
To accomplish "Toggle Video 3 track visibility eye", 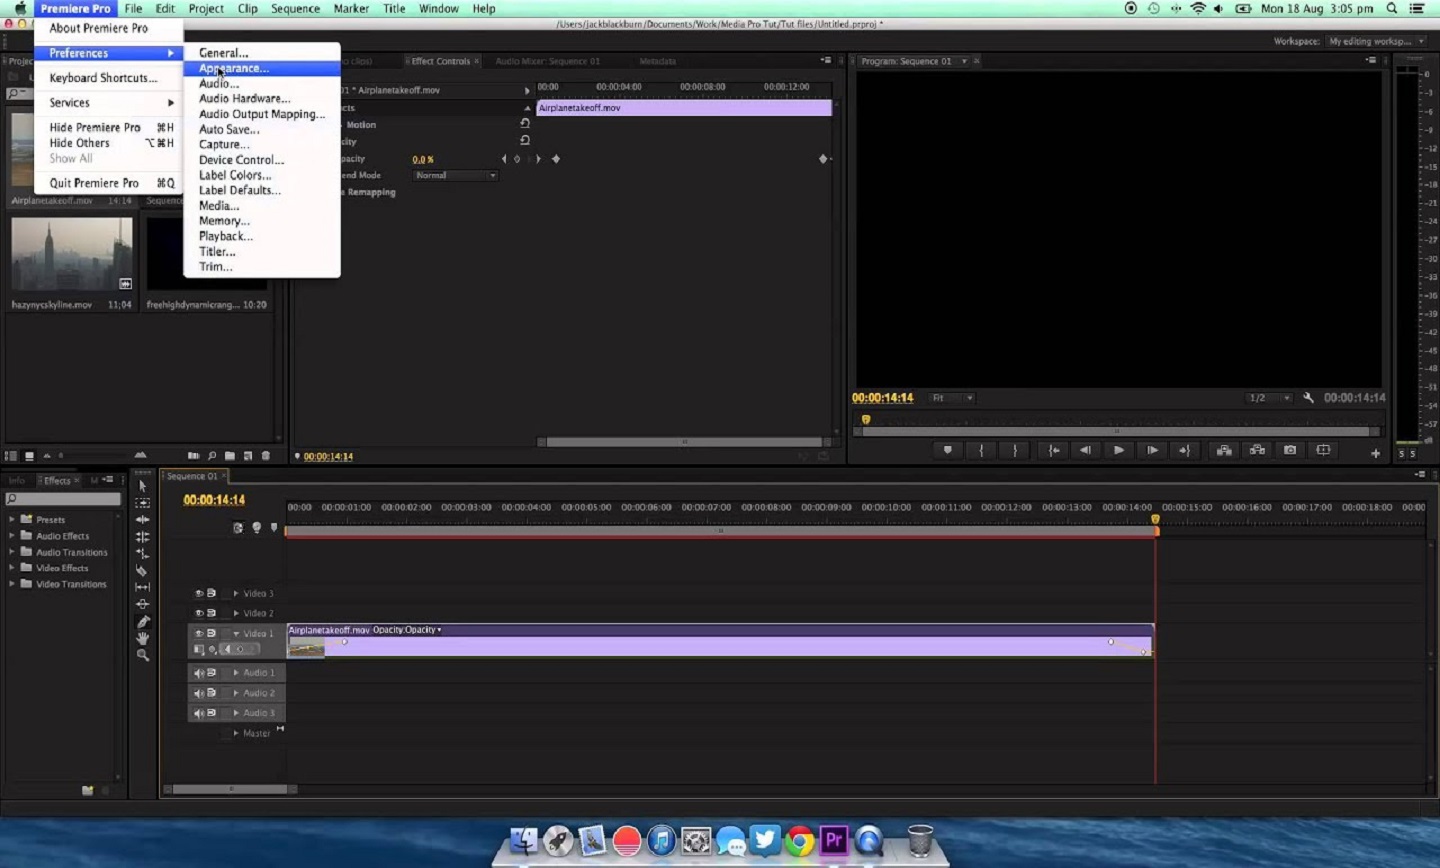I will (199, 593).
